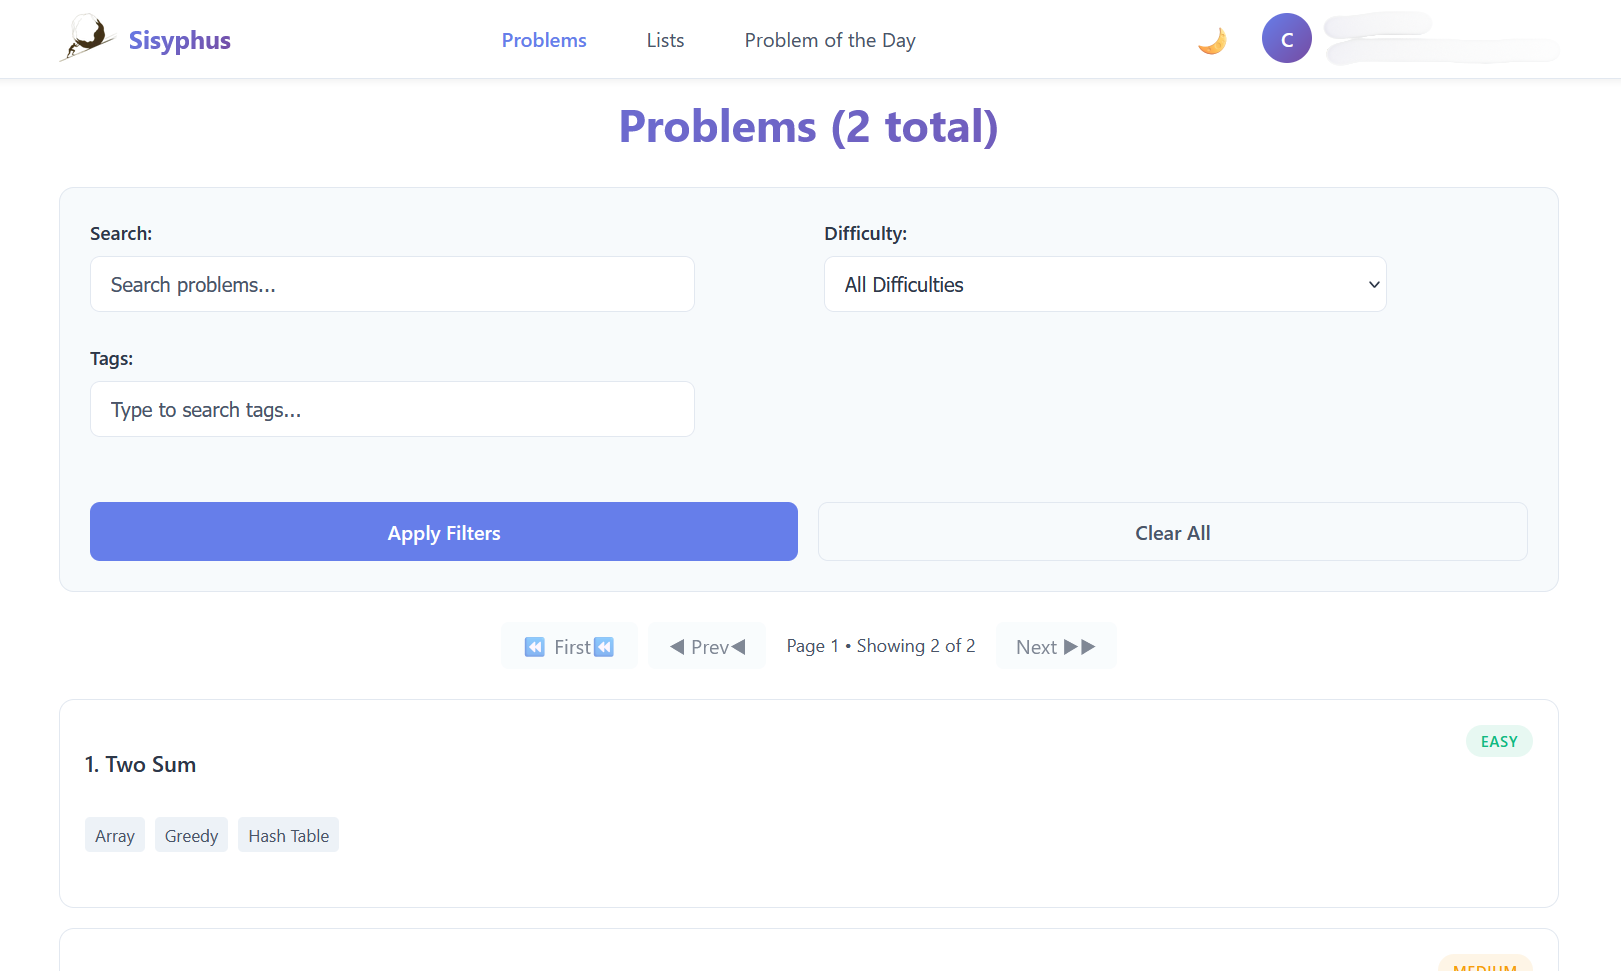Click the tags search combo box
Screen dimensions: 1621x971
click(x=392, y=409)
